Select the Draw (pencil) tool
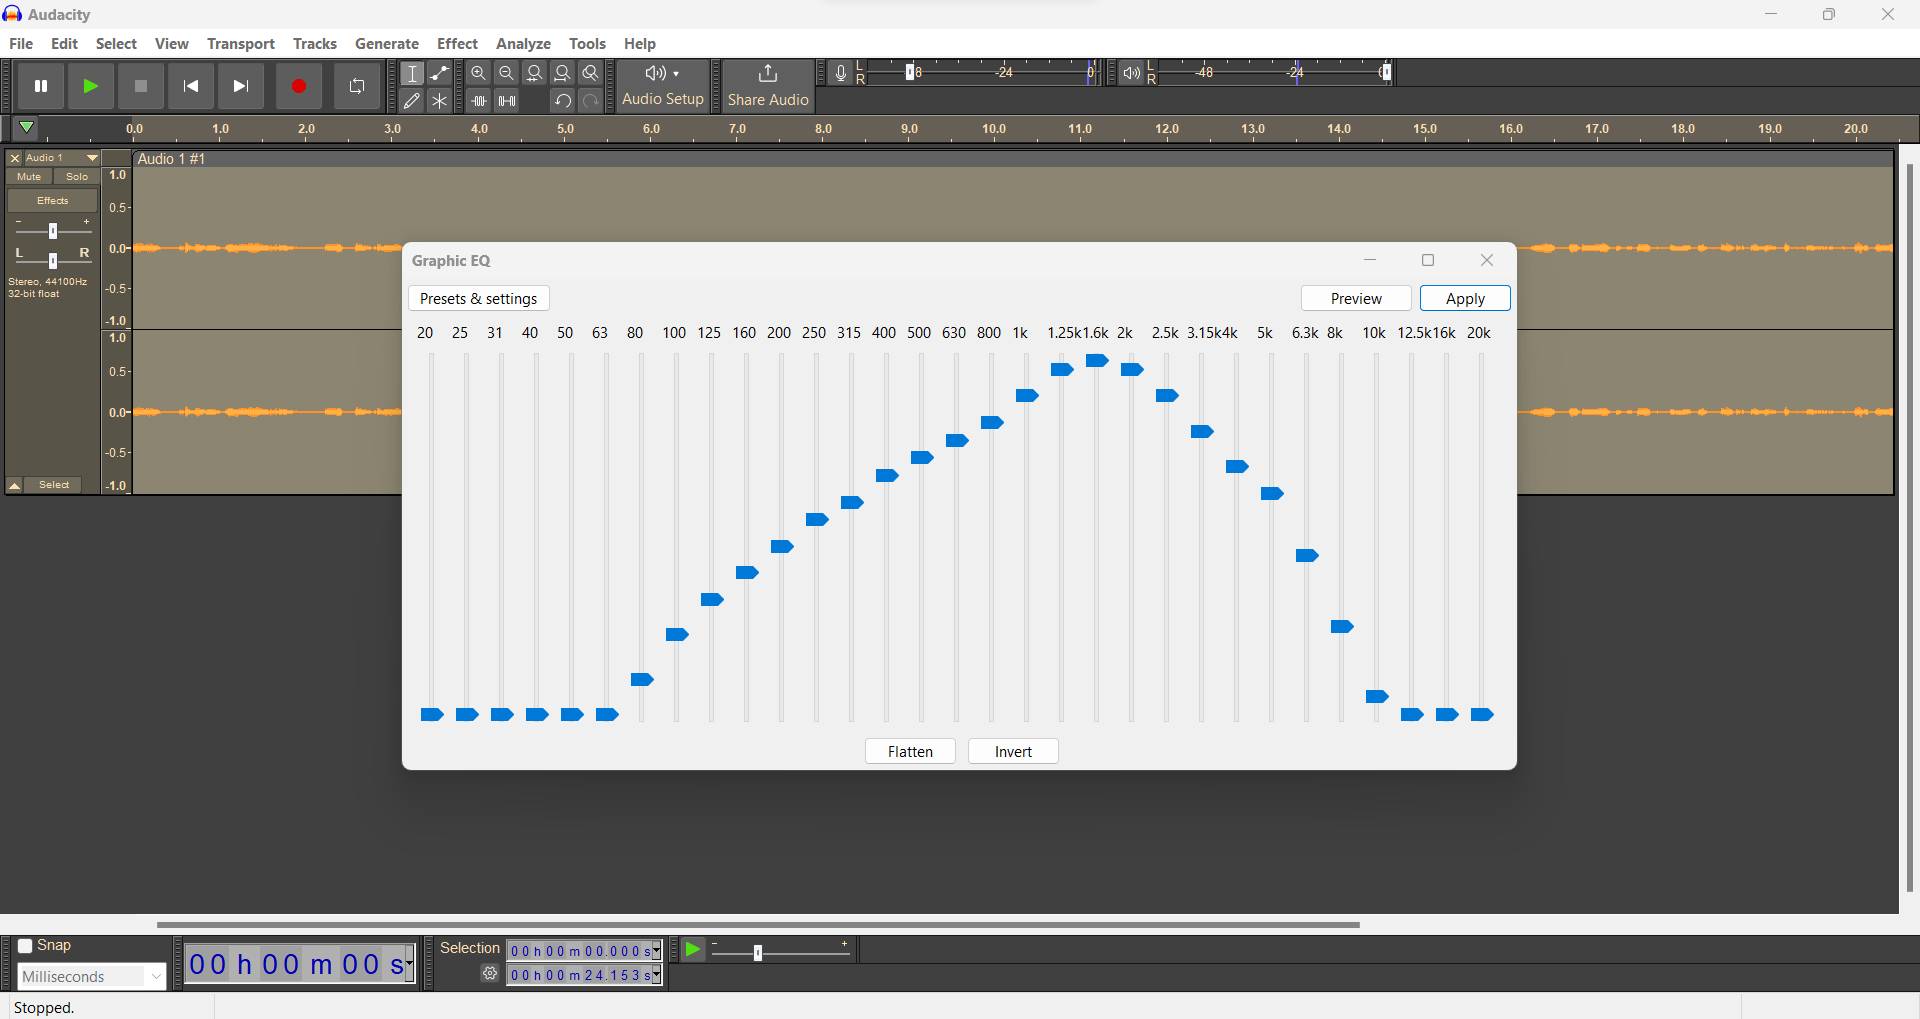Viewport: 1920px width, 1019px height. coord(412,101)
